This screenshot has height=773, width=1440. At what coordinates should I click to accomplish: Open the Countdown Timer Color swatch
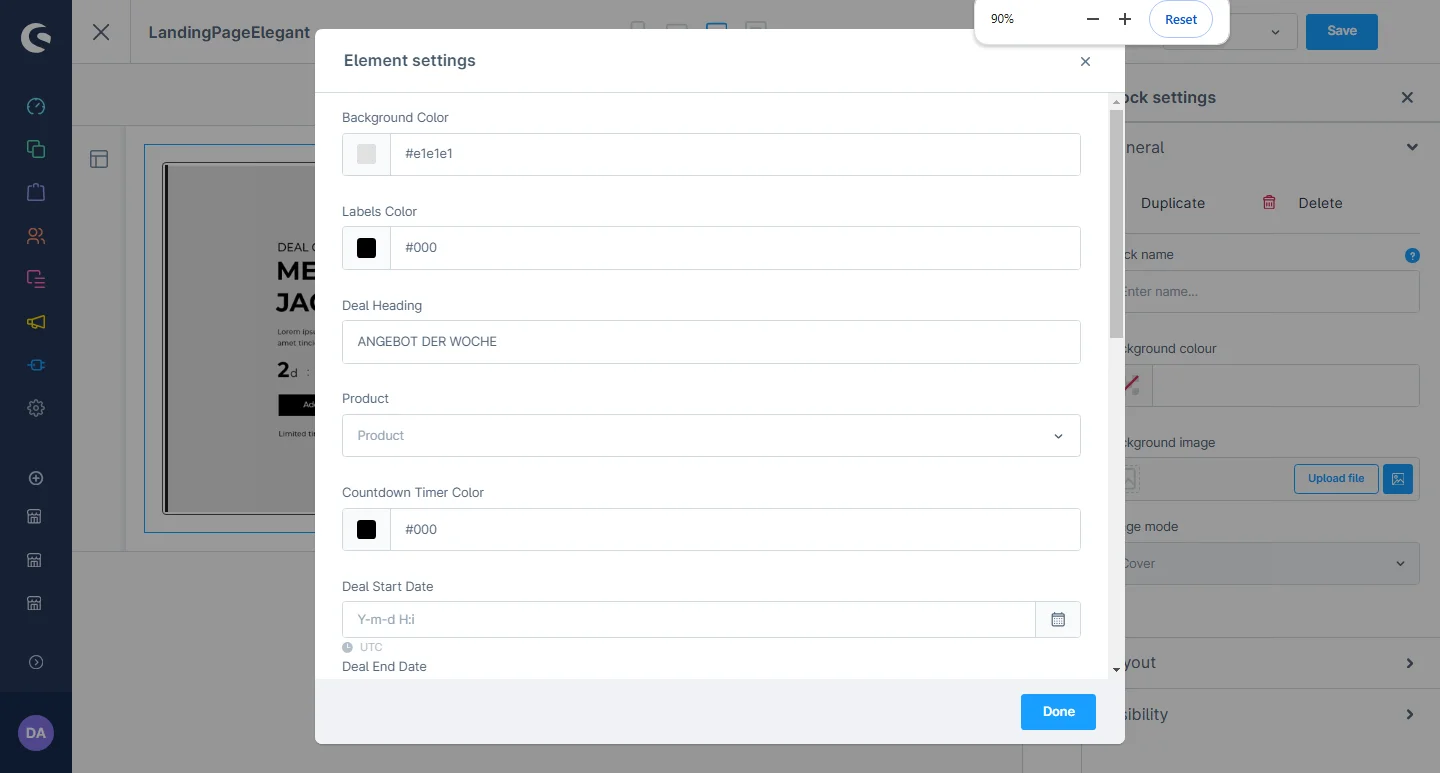(367, 530)
